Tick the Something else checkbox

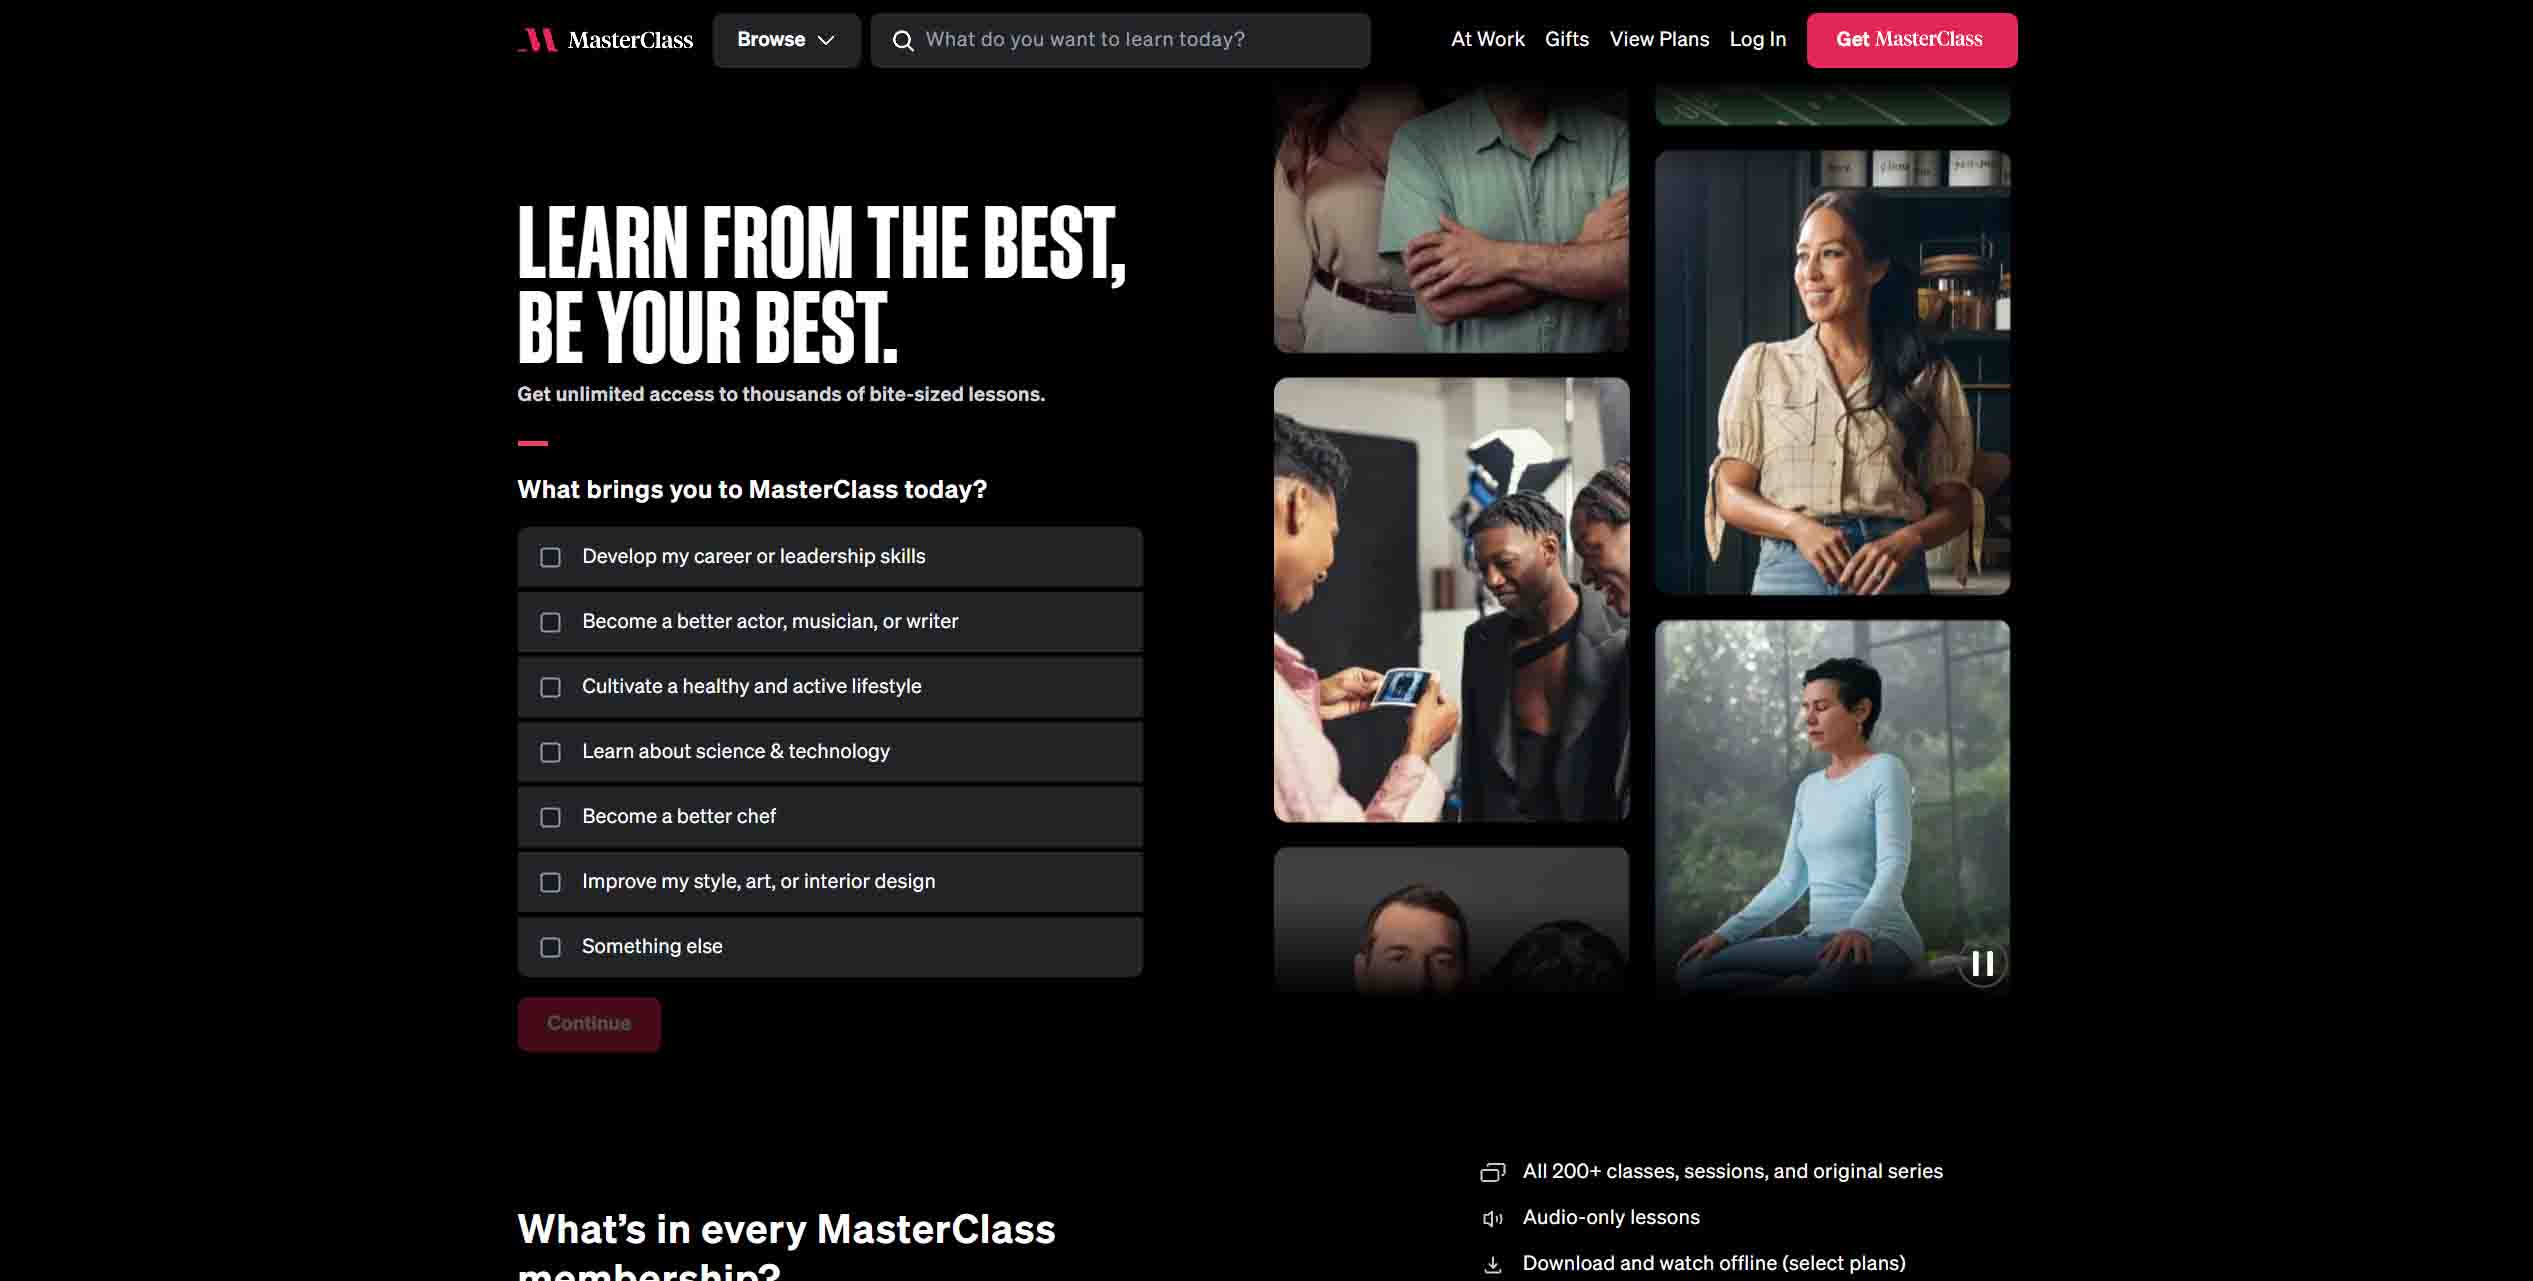pyautogui.click(x=550, y=947)
